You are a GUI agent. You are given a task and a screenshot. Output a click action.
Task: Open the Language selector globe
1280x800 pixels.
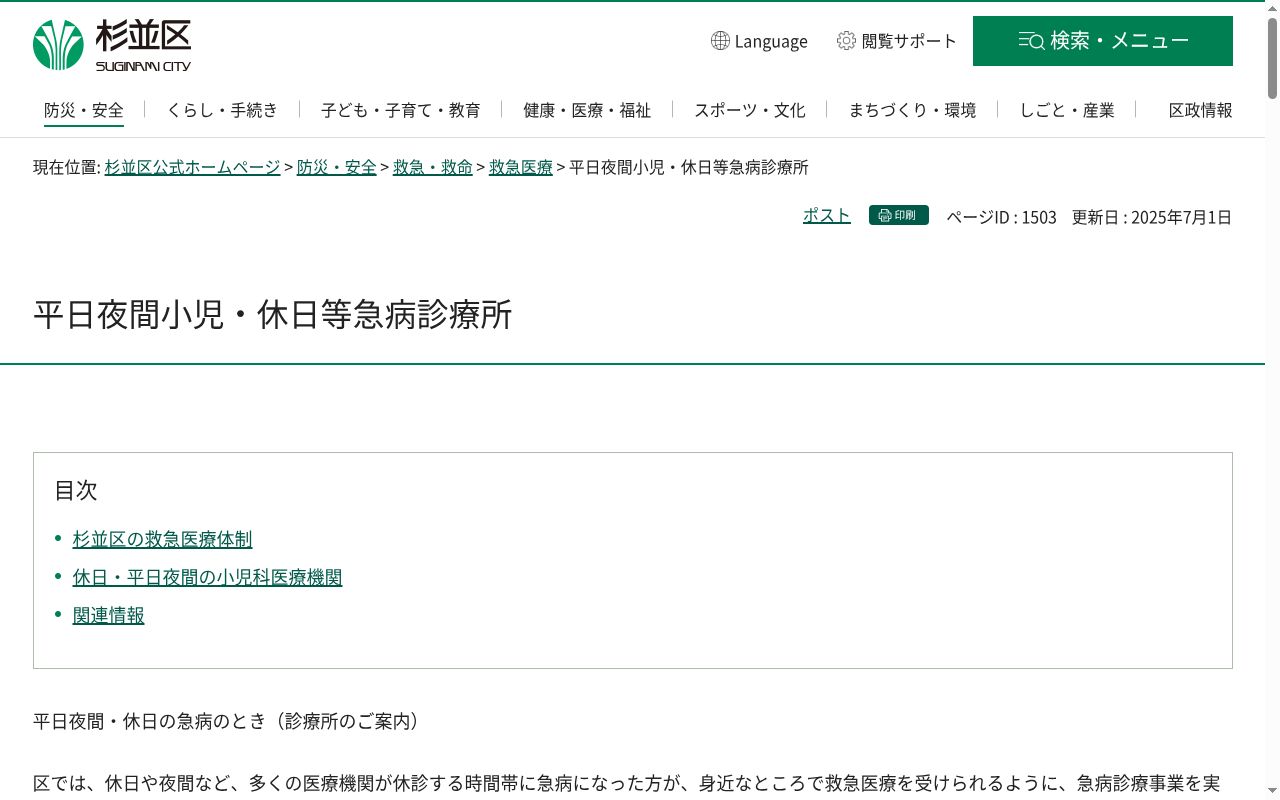pyautogui.click(x=720, y=41)
